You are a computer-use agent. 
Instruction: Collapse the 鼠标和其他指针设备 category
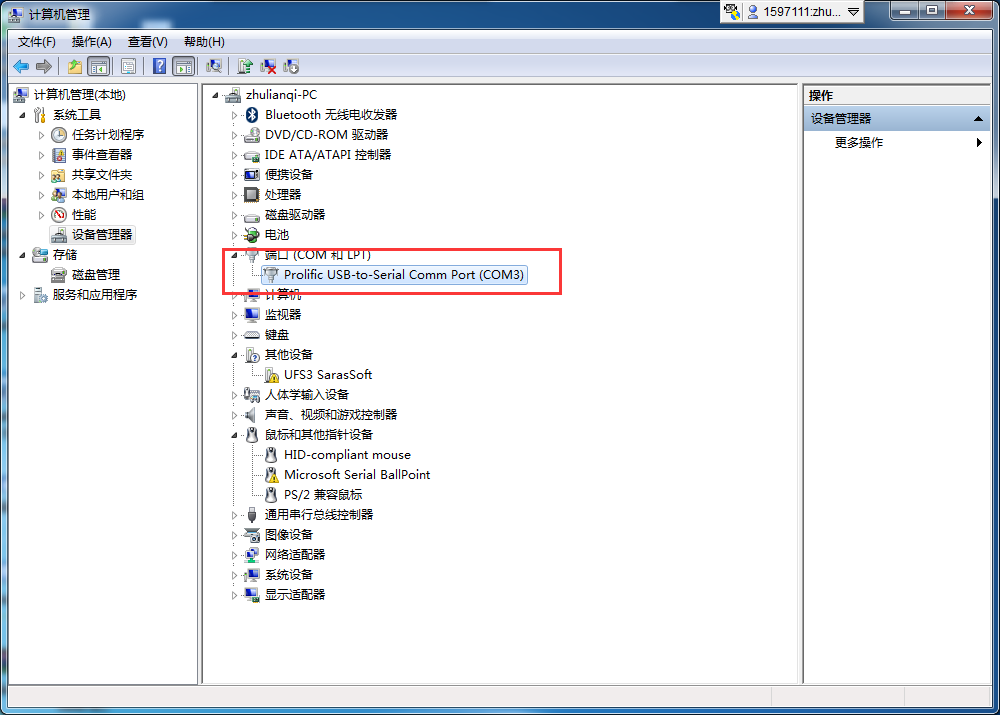pyautogui.click(x=234, y=435)
